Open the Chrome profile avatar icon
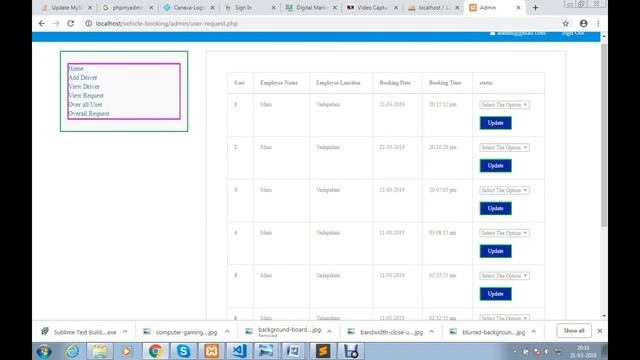This screenshot has height=360, width=640. 584,24
